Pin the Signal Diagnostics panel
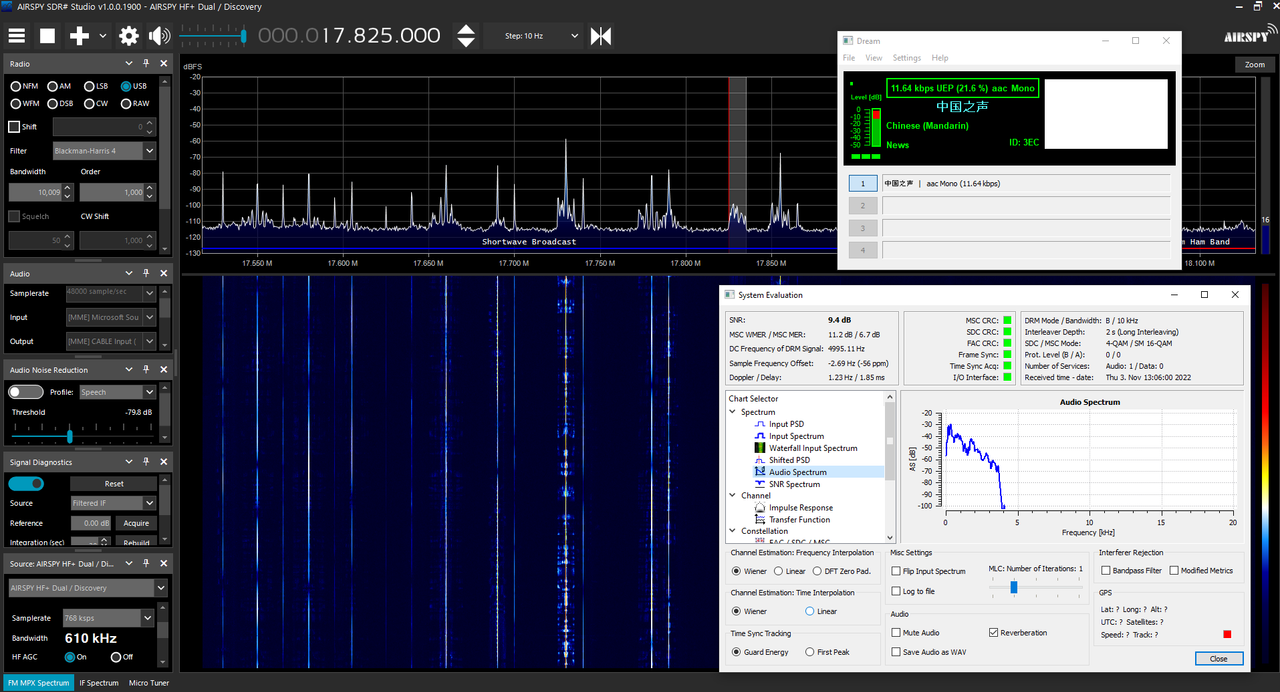The width and height of the screenshot is (1280, 692). [x=146, y=462]
